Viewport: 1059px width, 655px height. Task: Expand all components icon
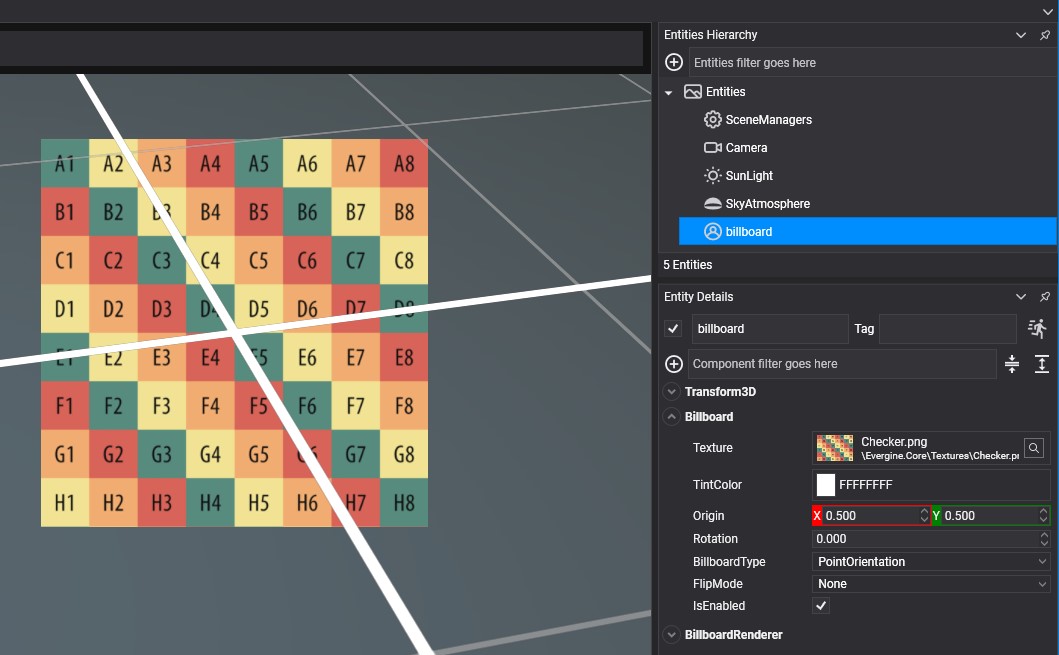pos(1041,364)
